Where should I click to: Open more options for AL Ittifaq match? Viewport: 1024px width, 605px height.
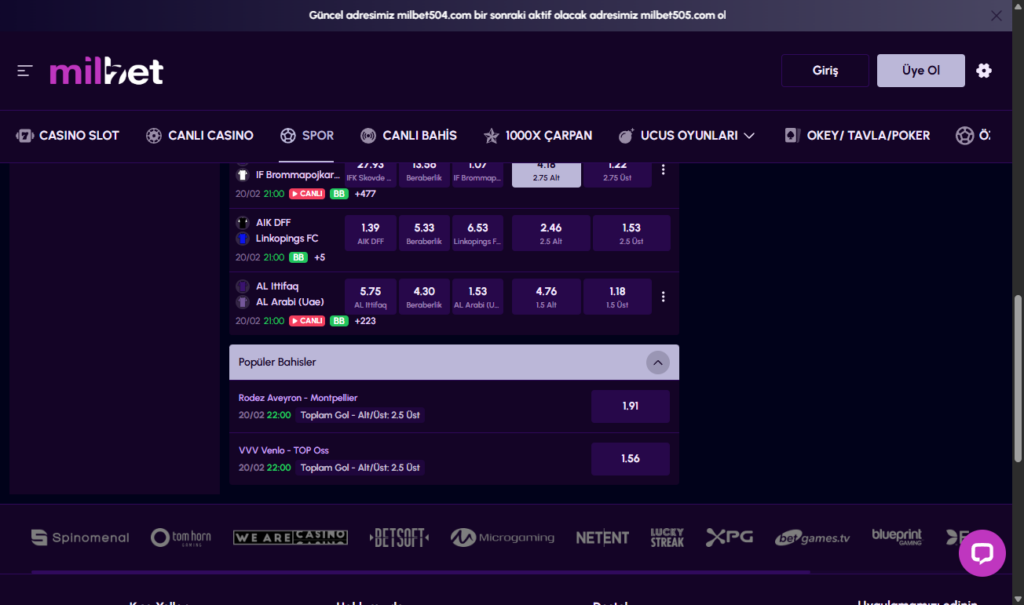(x=663, y=297)
